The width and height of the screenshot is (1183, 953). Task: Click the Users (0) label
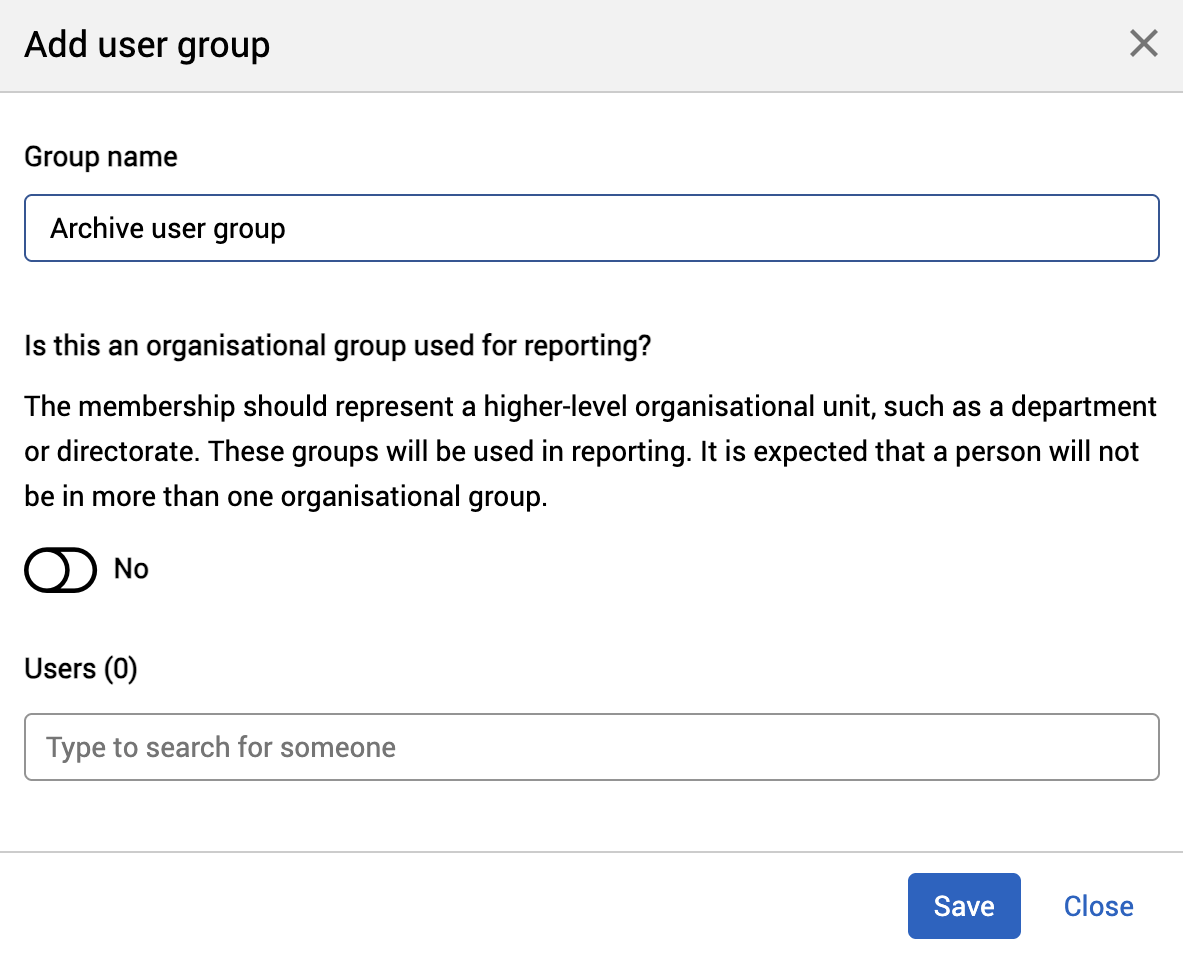[80, 668]
